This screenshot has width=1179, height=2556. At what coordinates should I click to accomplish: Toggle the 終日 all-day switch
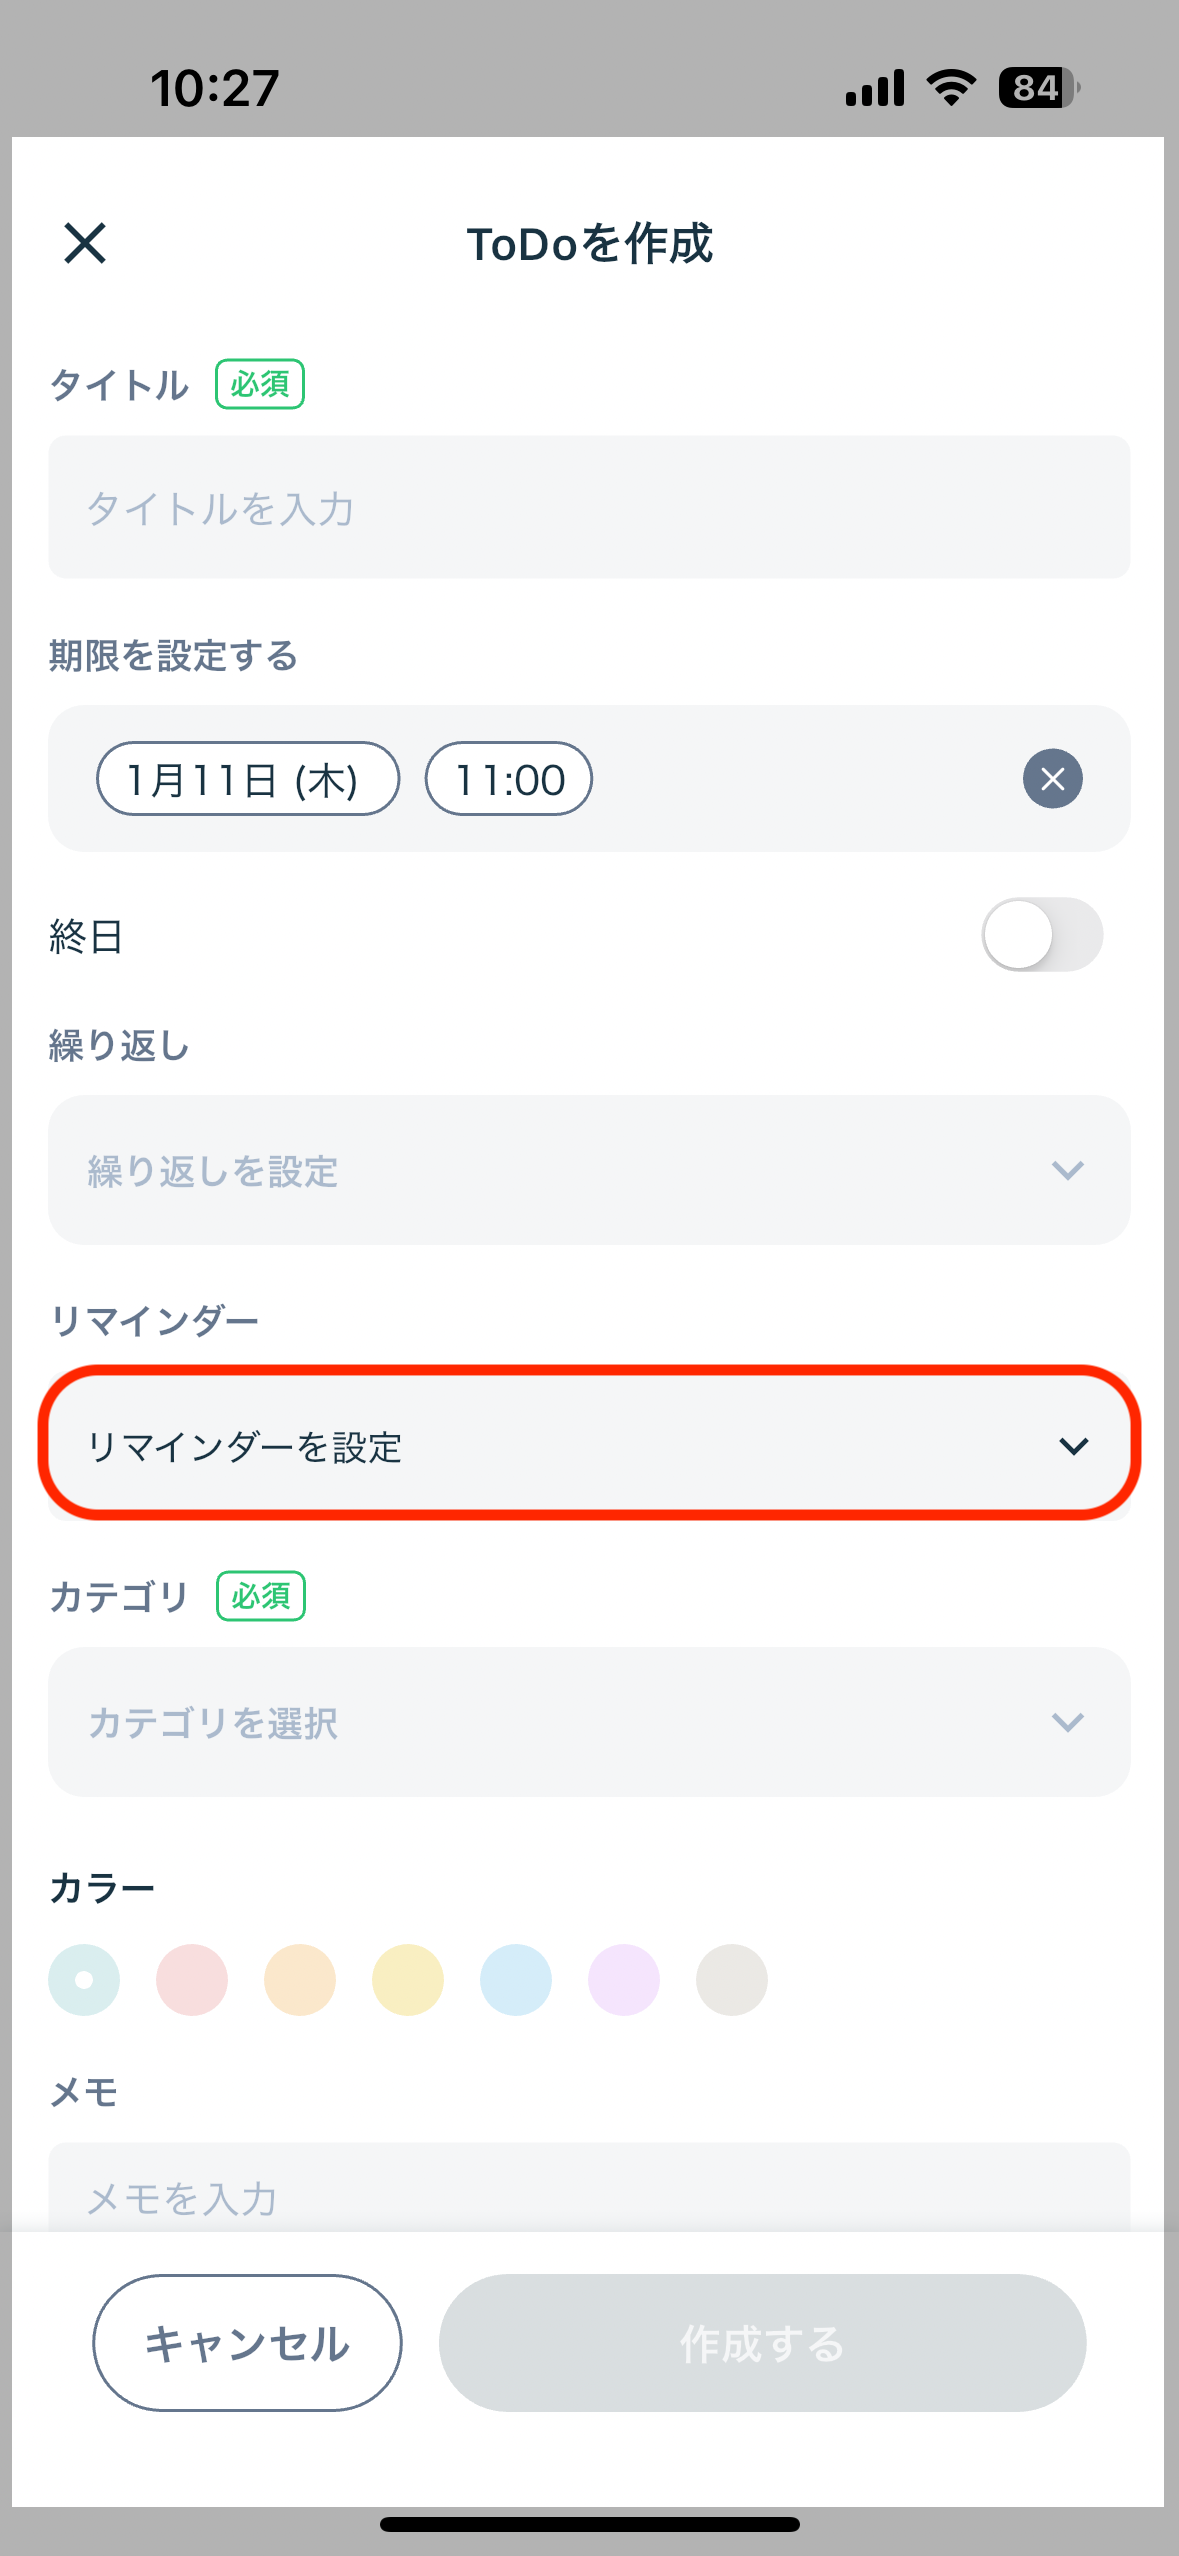pos(1042,935)
